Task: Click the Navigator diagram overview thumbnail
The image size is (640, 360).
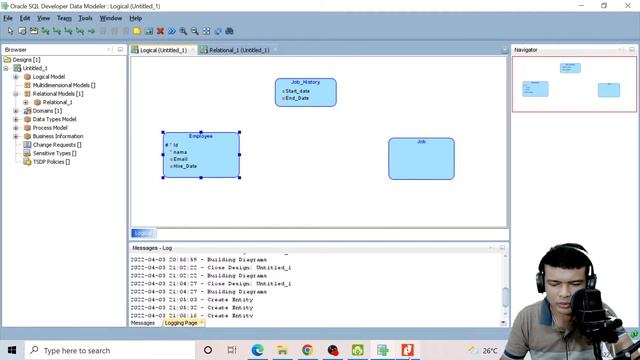Action: (x=574, y=84)
